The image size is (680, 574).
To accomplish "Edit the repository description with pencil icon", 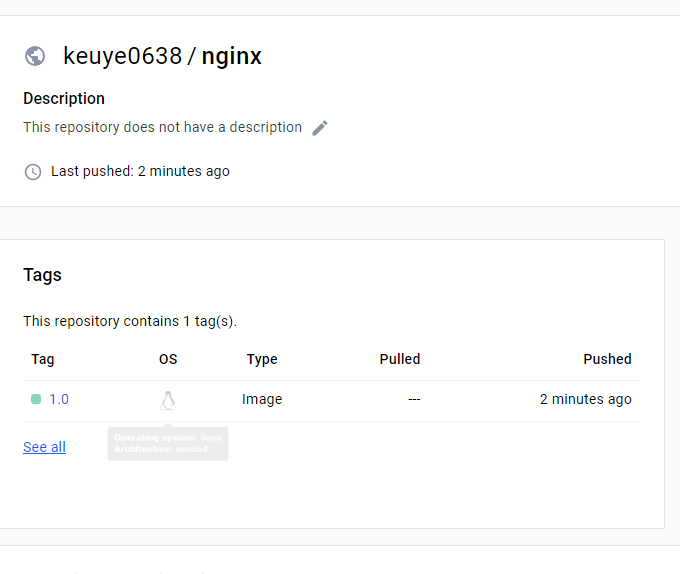I will click(x=320, y=128).
